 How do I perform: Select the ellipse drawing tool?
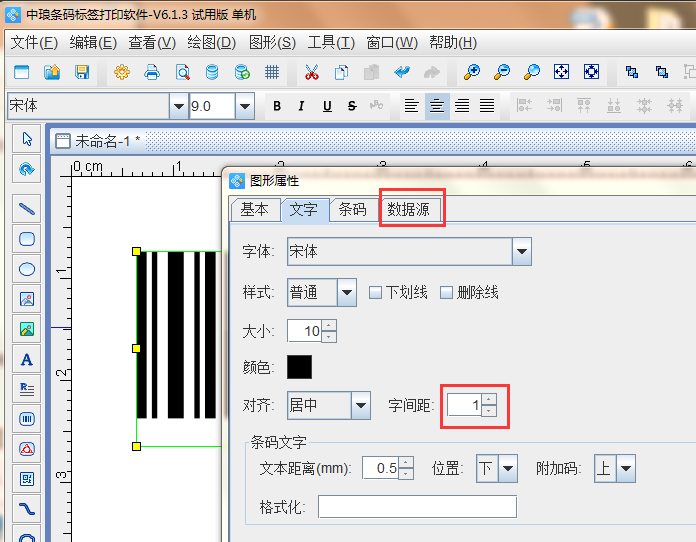[27, 268]
